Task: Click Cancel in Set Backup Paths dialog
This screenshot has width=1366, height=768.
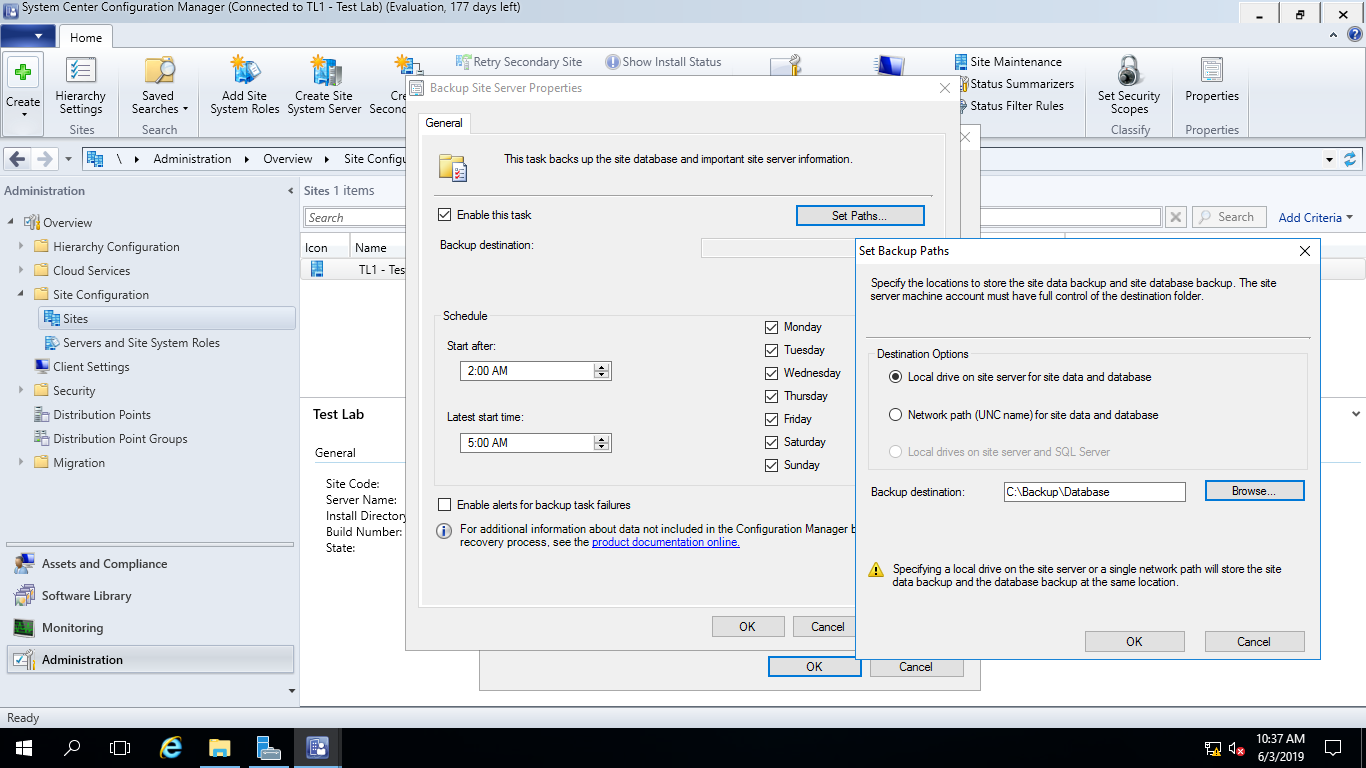Action: [1254, 642]
